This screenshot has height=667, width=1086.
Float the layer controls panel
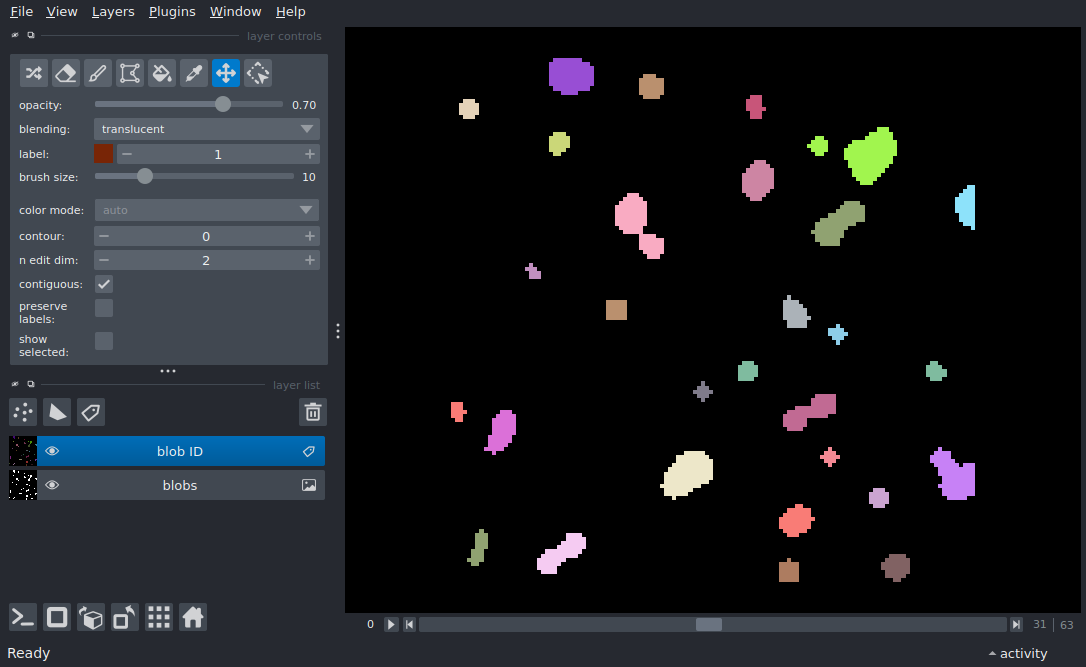[x=30, y=35]
